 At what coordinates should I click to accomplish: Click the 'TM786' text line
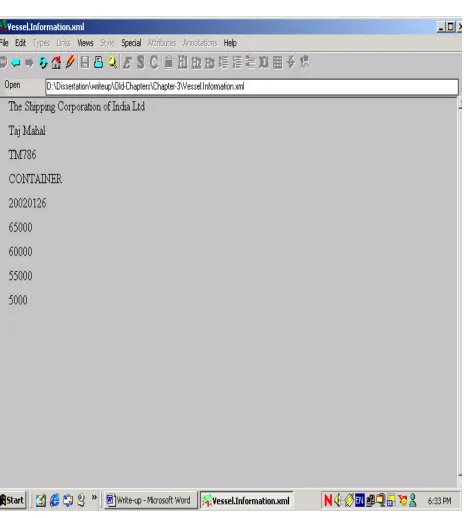pos(22,155)
